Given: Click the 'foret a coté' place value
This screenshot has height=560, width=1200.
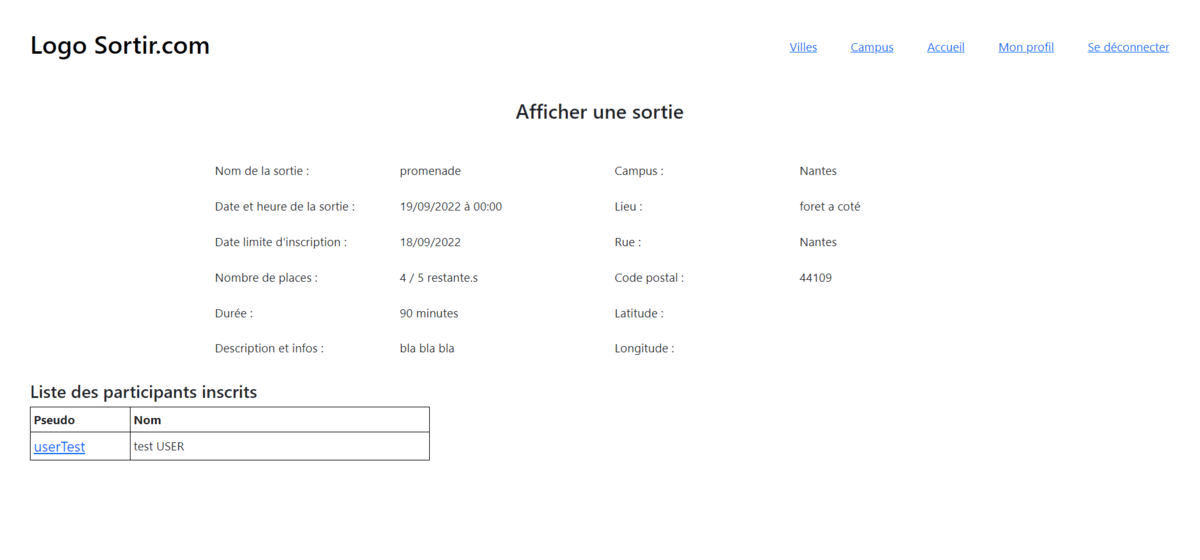Looking at the screenshot, I should click(x=830, y=207).
